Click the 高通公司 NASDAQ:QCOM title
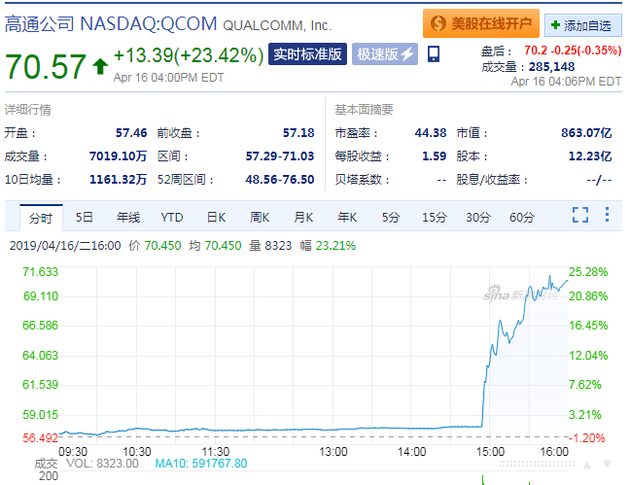The image size is (630, 485). pos(111,24)
